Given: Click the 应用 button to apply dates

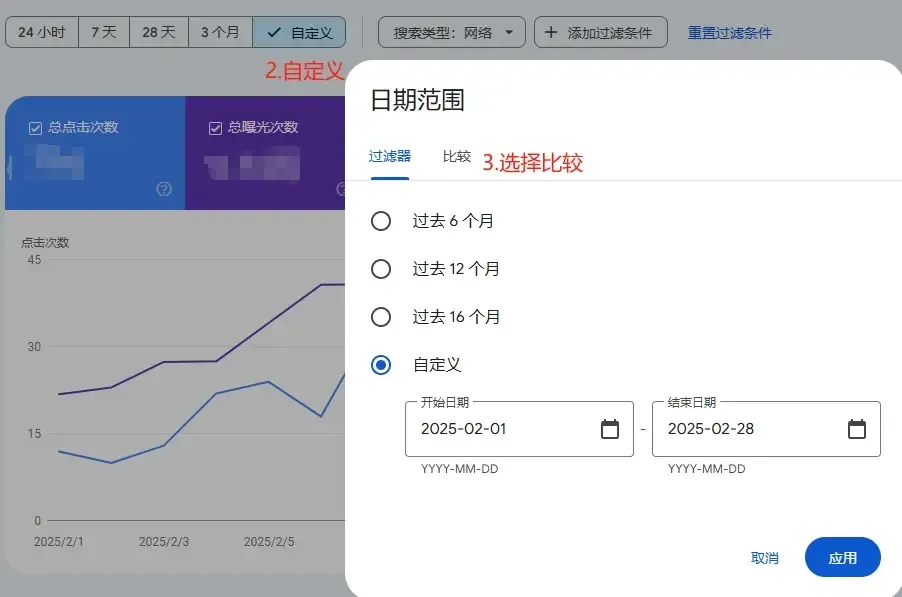Looking at the screenshot, I should pos(843,557).
